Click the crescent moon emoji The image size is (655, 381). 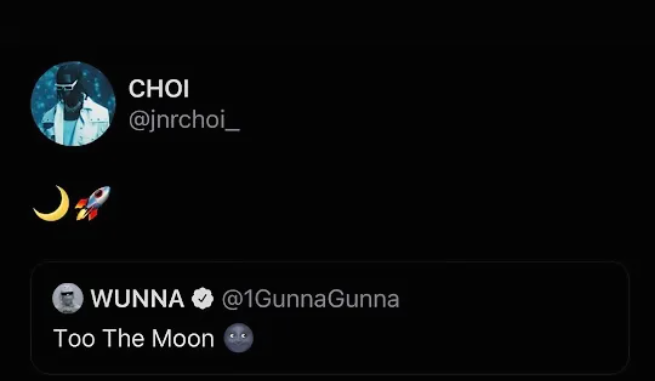coord(51,203)
